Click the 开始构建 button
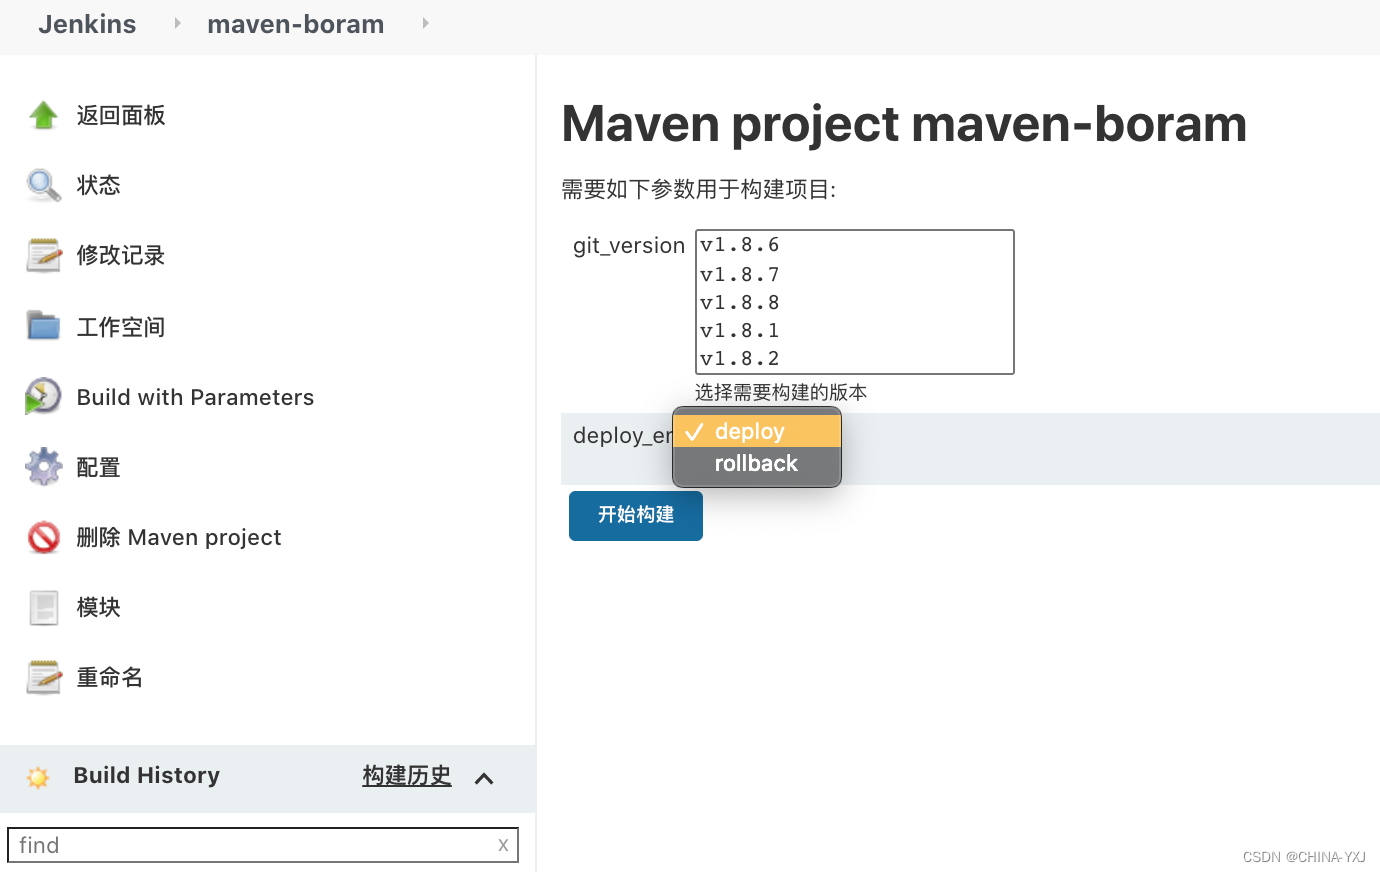Image resolution: width=1380 pixels, height=872 pixels. pos(636,515)
